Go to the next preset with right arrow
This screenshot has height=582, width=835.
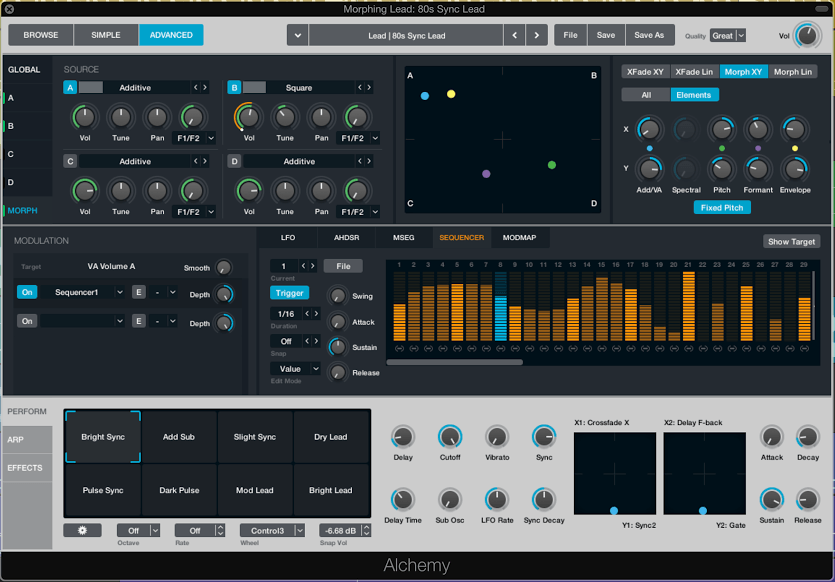(x=537, y=35)
